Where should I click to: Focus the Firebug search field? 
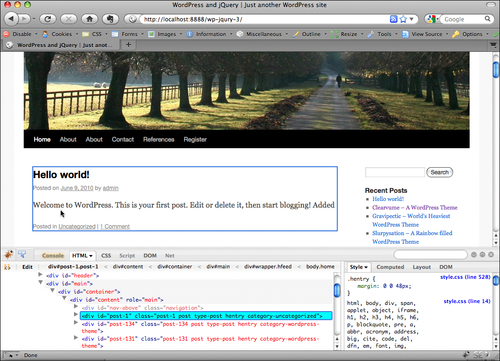tap(430, 255)
